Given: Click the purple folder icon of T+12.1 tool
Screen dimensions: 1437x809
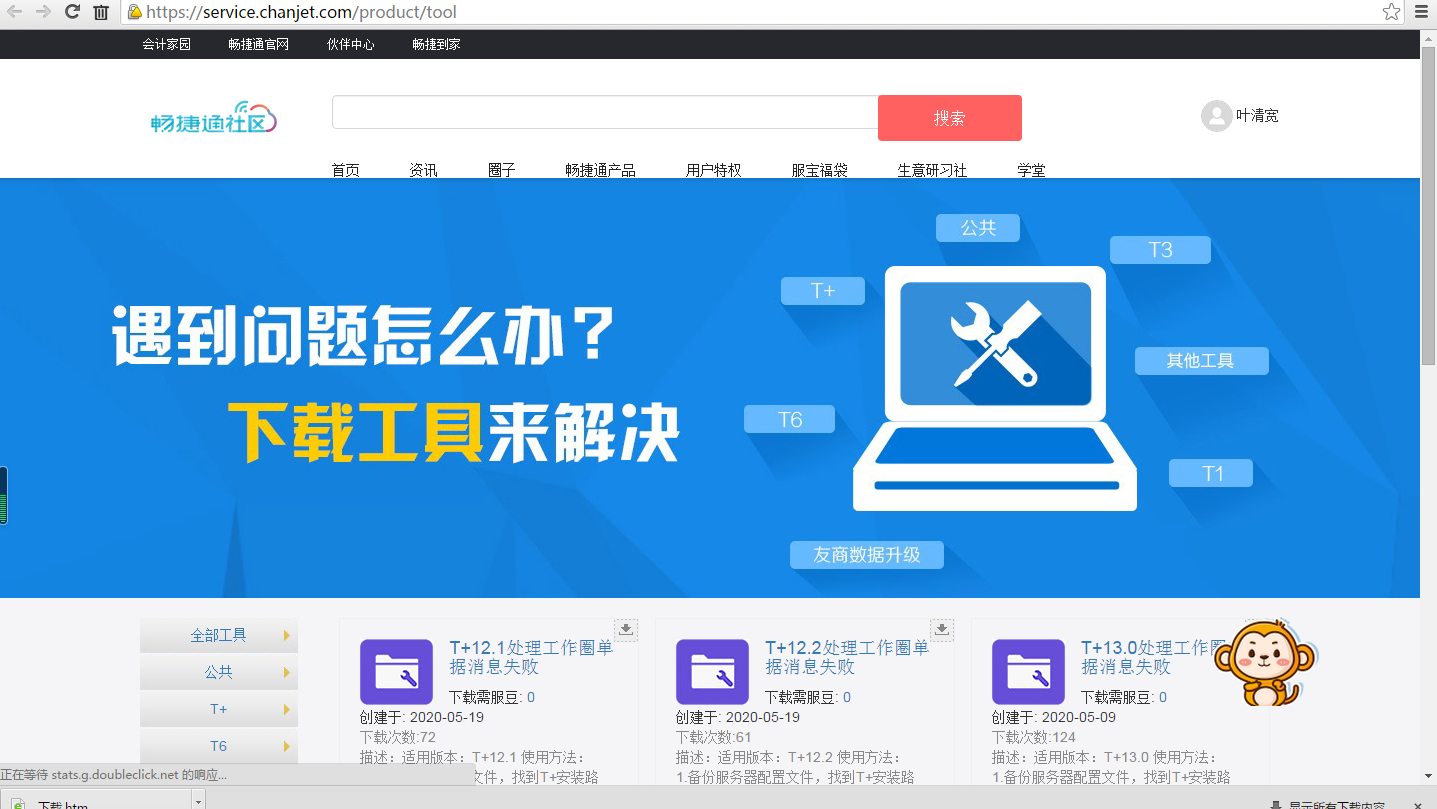Looking at the screenshot, I should click(396, 672).
